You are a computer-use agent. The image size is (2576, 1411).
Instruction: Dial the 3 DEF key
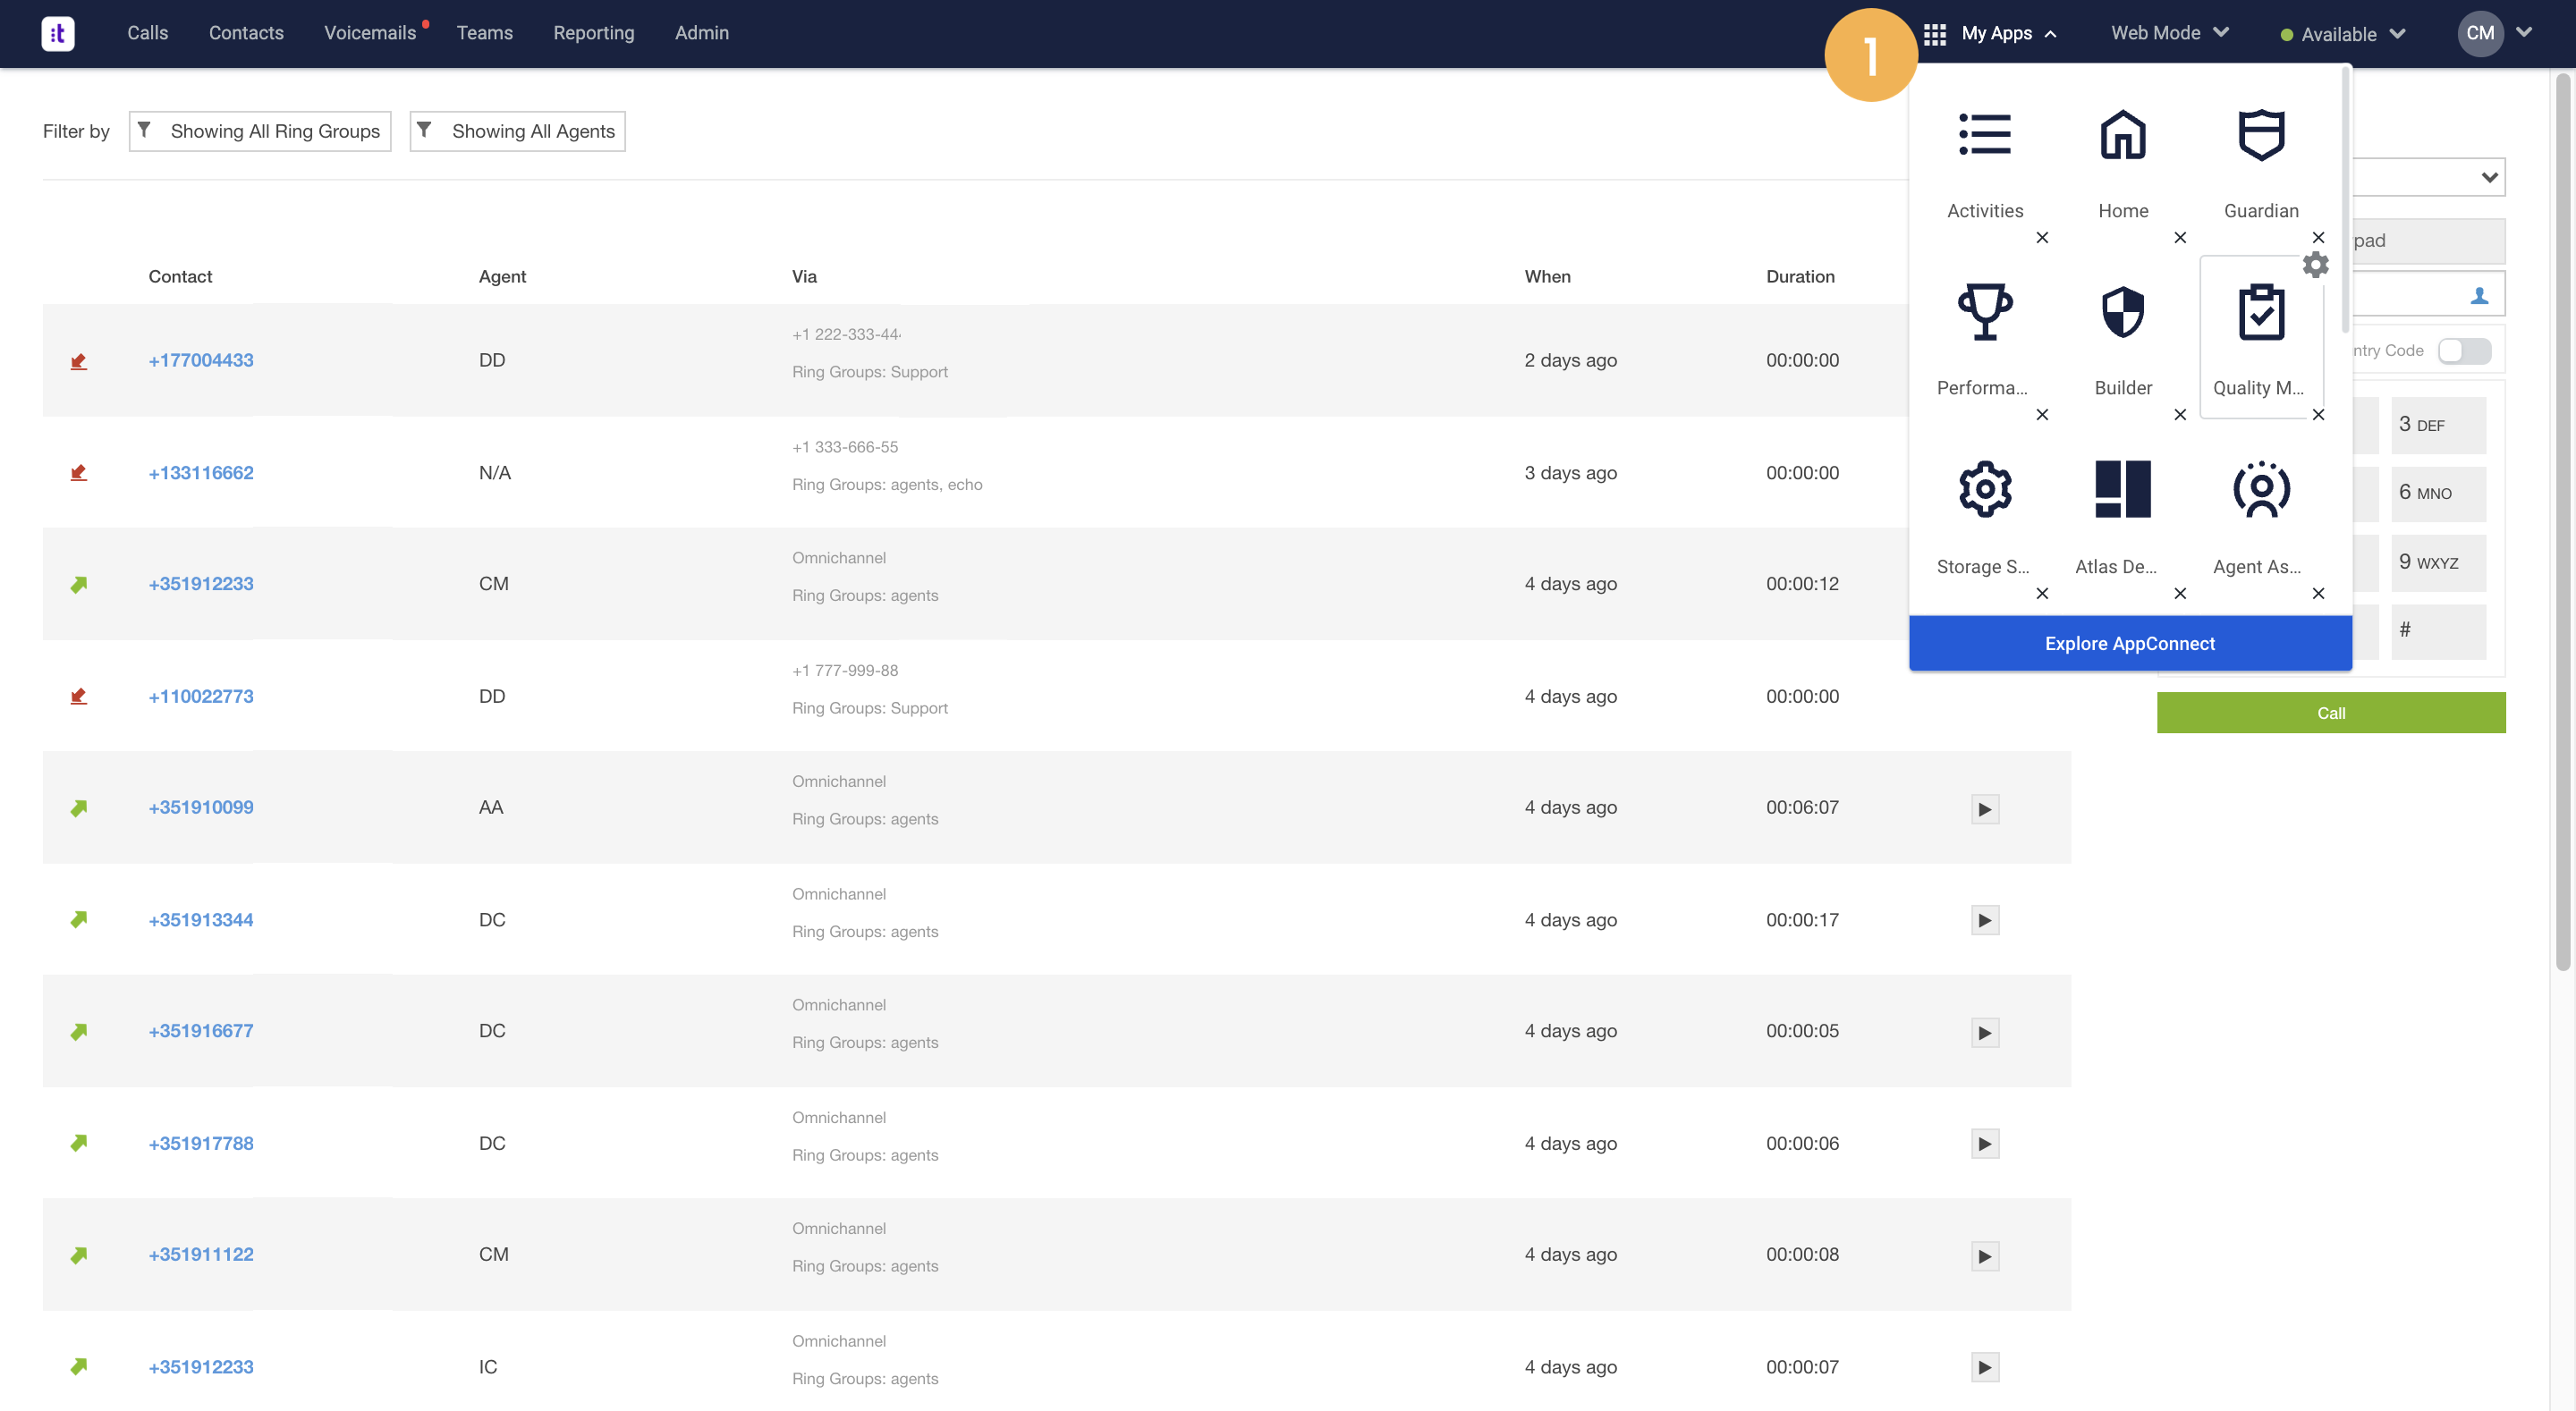[2438, 425]
